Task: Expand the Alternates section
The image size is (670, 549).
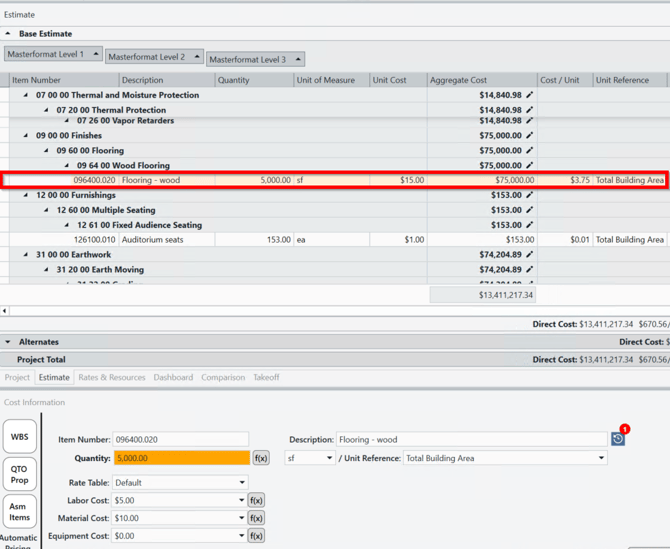Action: pyautogui.click(x=8, y=342)
